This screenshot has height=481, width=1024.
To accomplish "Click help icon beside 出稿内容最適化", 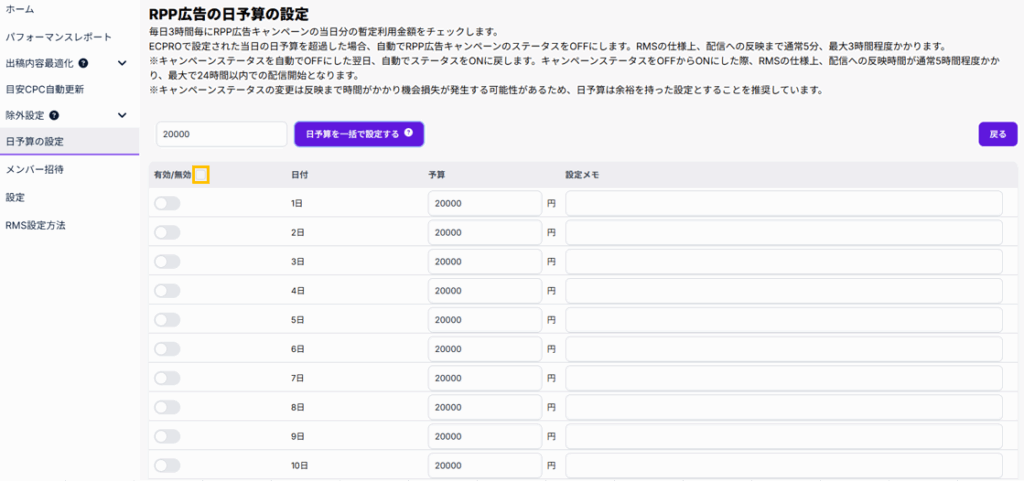I will tap(83, 63).
